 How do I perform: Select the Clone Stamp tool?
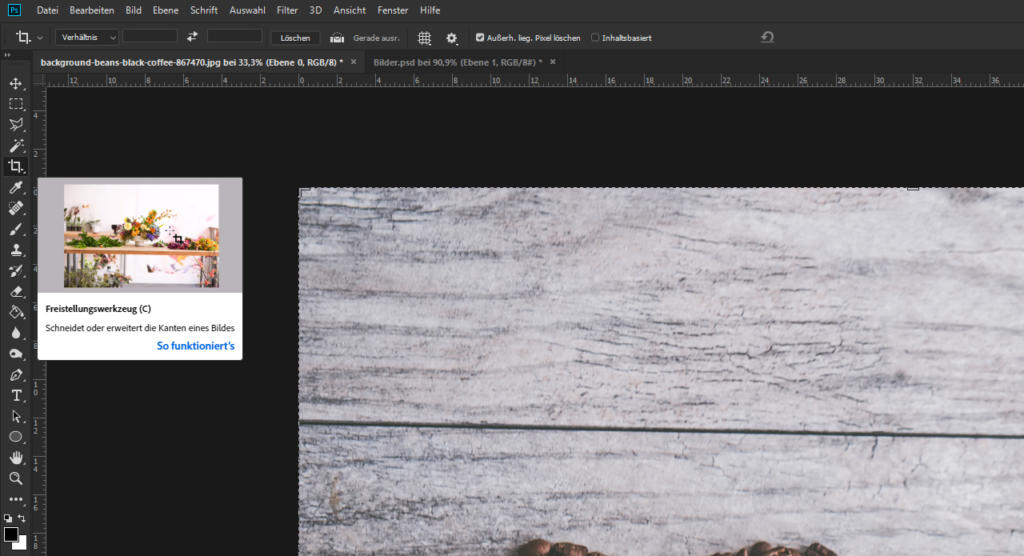click(x=16, y=250)
